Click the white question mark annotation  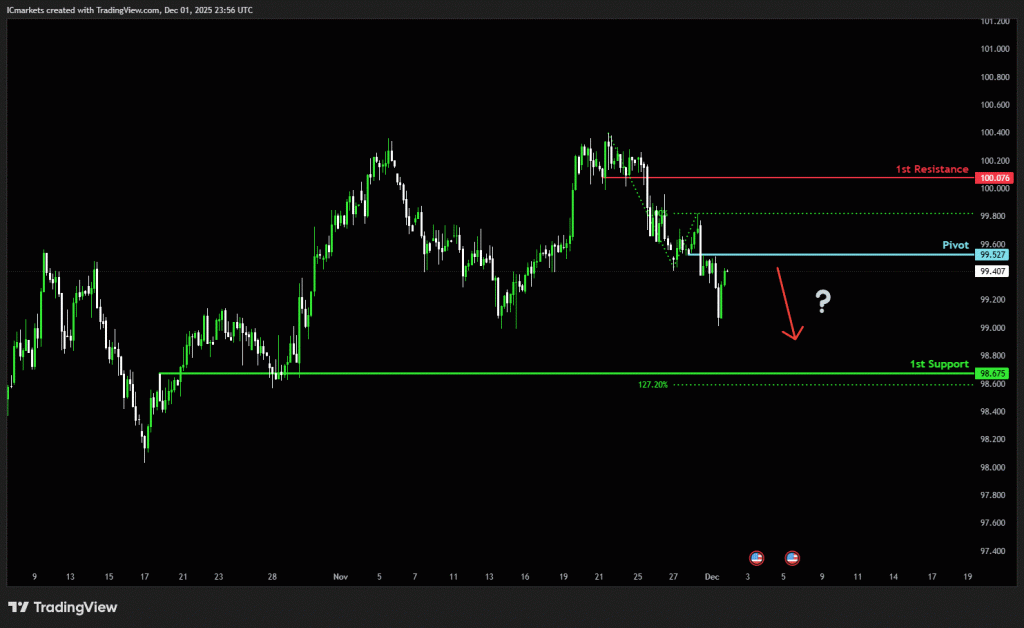[823, 301]
